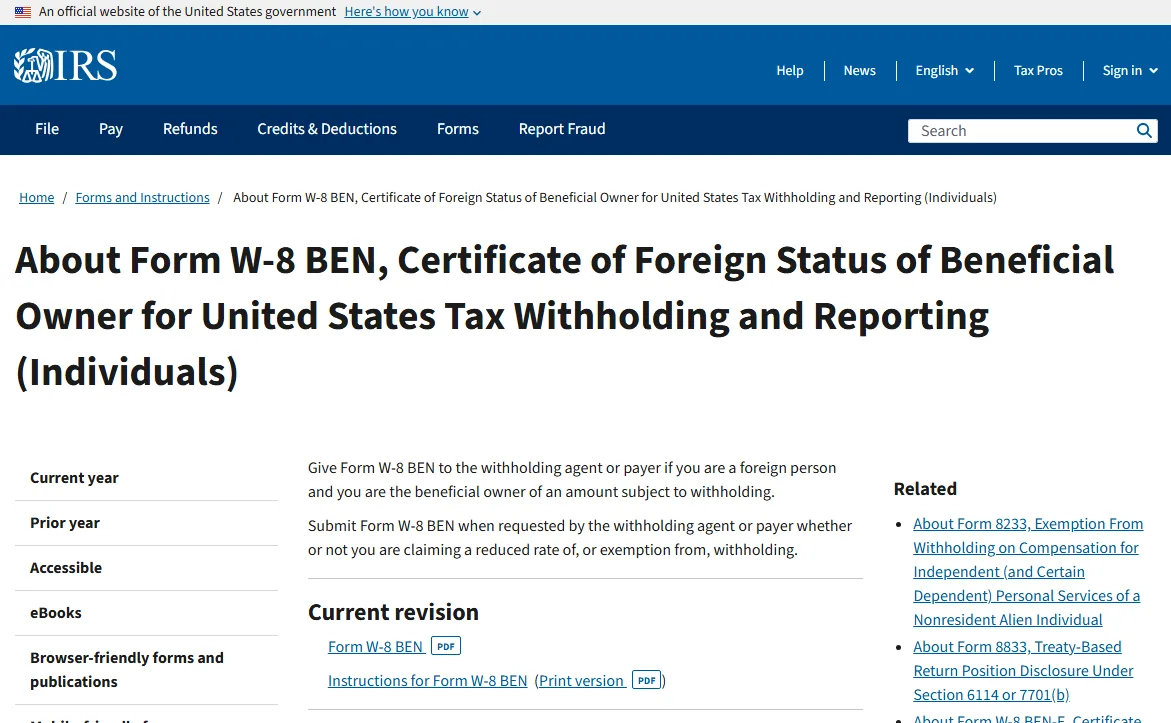The image size is (1171, 723).
Task: Select Accessible in sidebar
Action: [146, 568]
